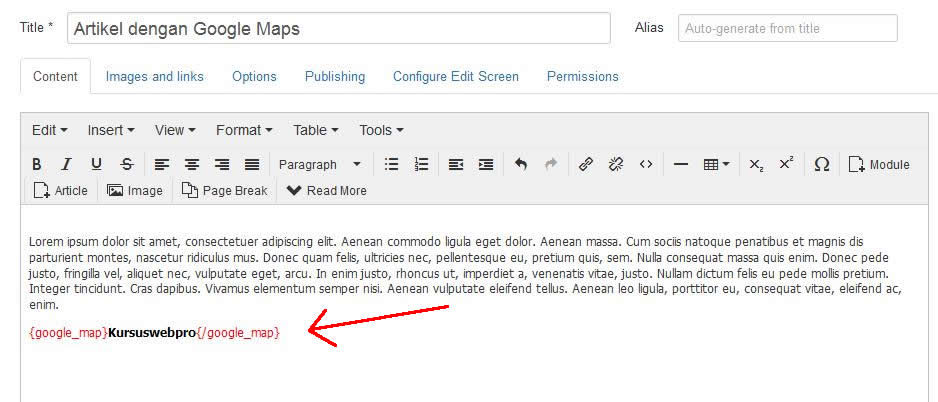Screen dimensions: 938x402
Task: Open the View menu
Action: (175, 130)
